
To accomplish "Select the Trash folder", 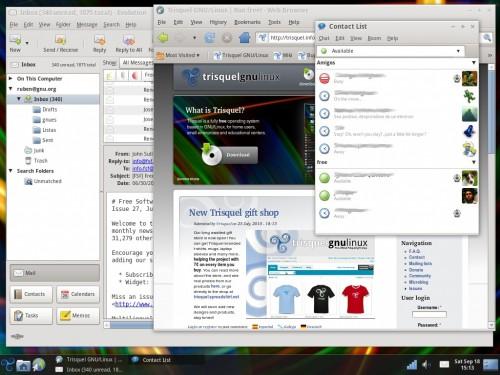I will coord(36,161).
